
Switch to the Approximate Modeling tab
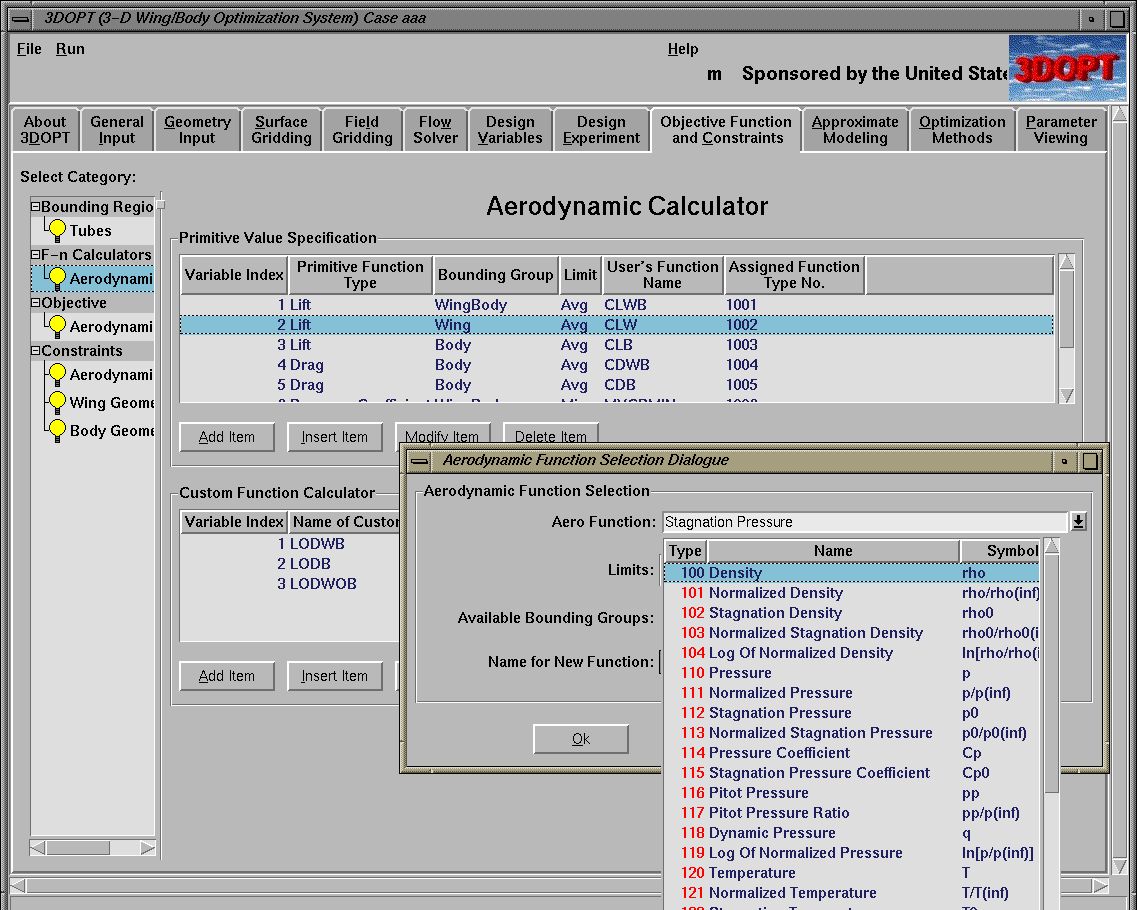coord(855,130)
